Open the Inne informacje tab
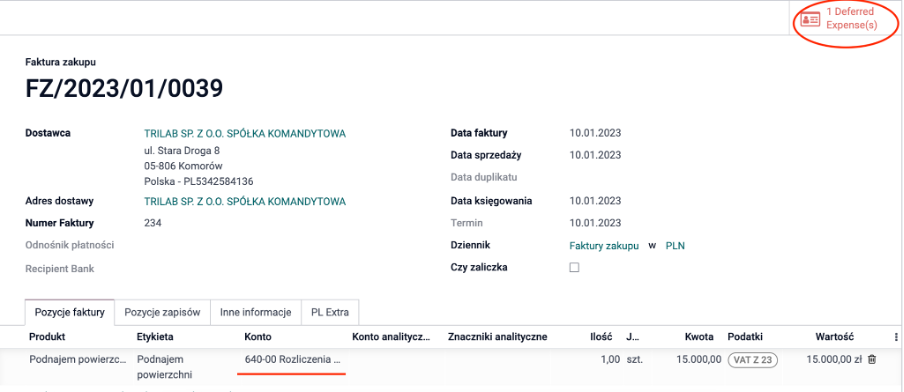Image resolution: width=904 pixels, height=392 pixels. click(256, 312)
